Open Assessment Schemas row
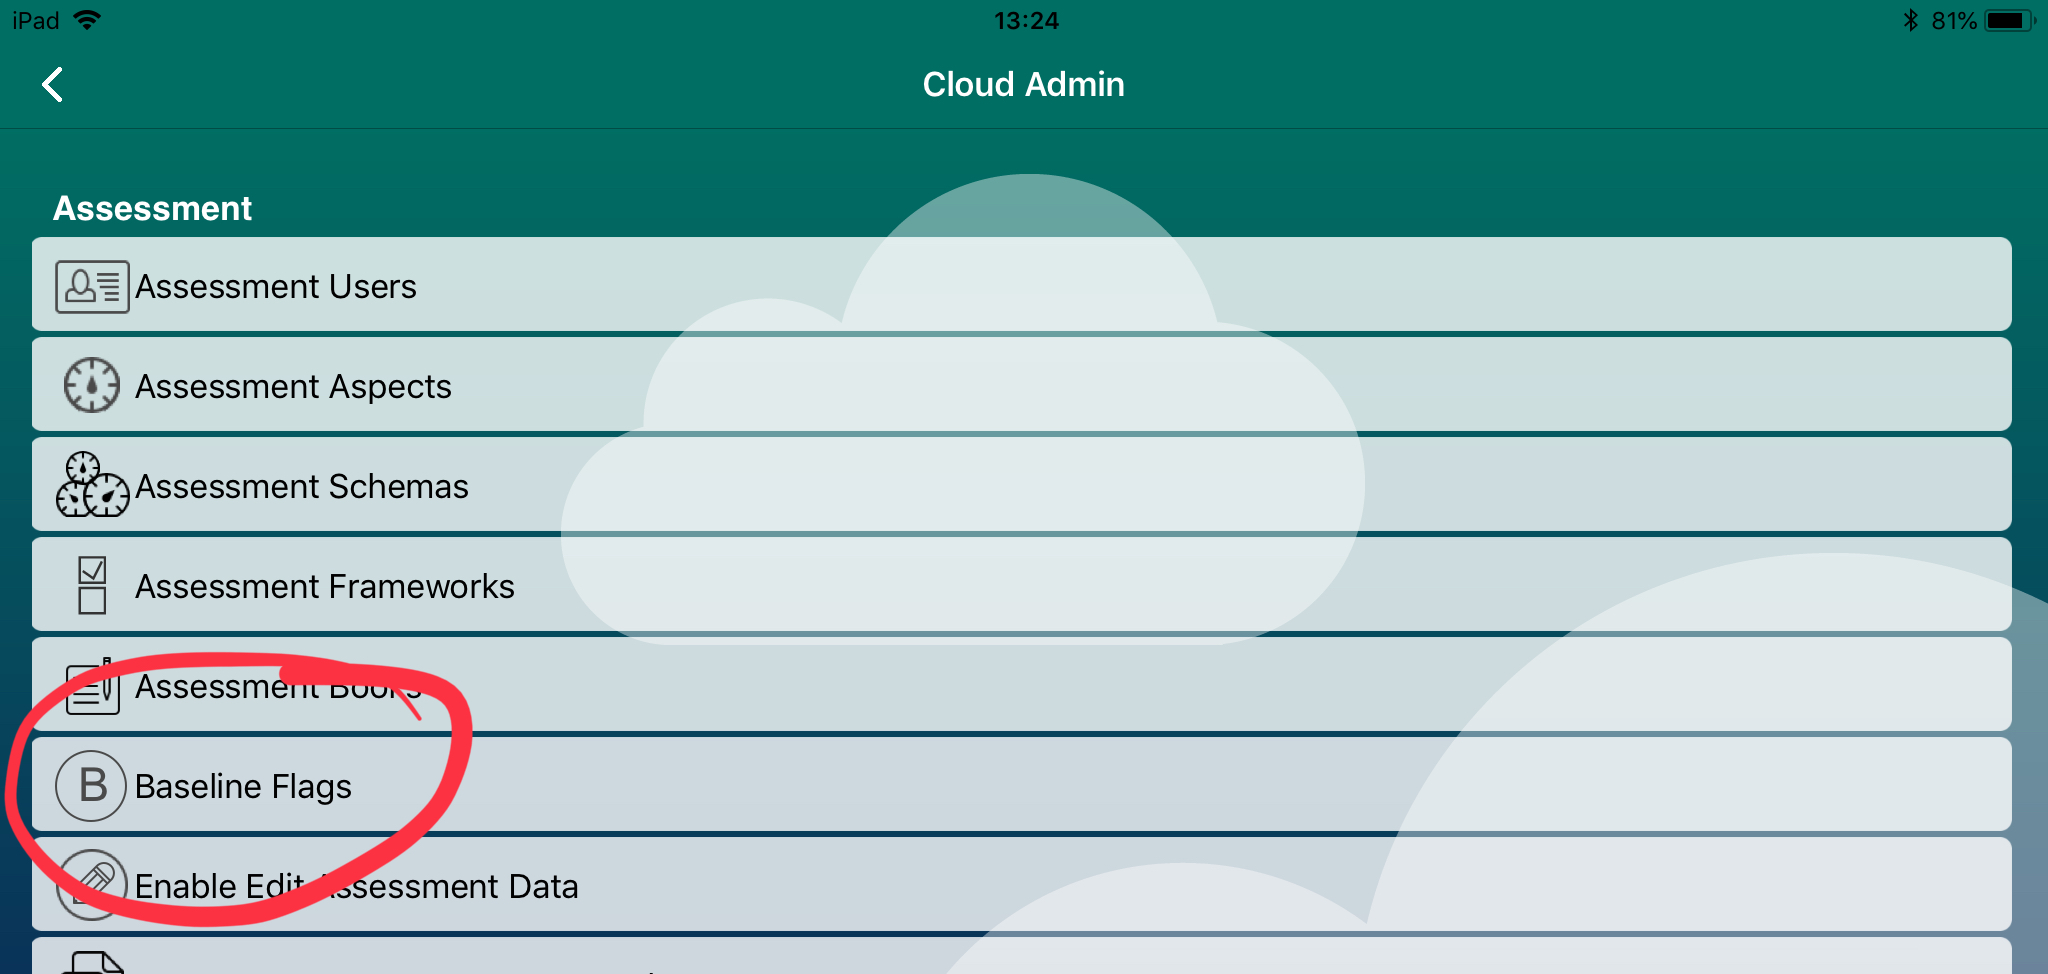The height and width of the screenshot is (974, 2048). [x=1022, y=484]
